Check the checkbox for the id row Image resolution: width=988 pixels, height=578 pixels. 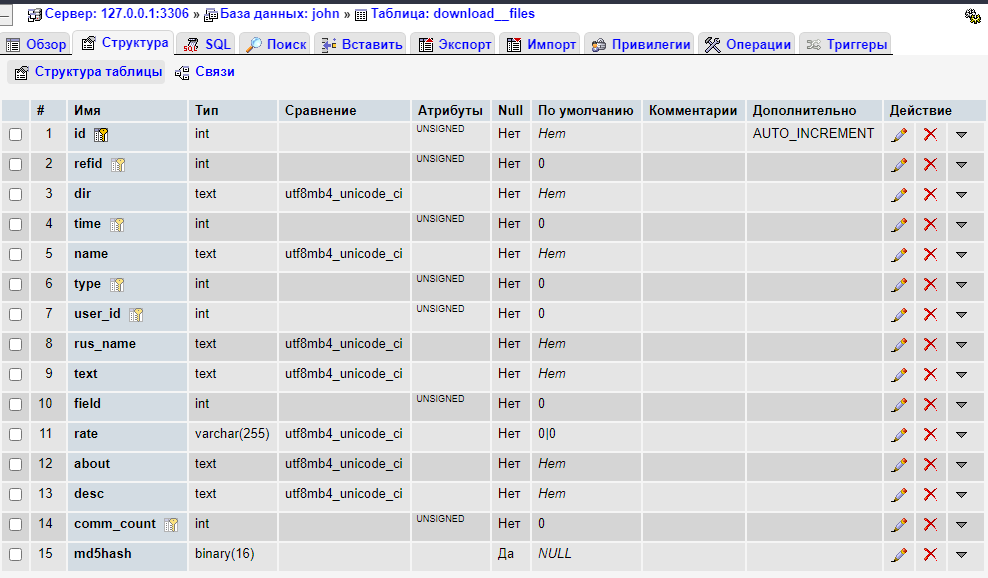coord(16,134)
